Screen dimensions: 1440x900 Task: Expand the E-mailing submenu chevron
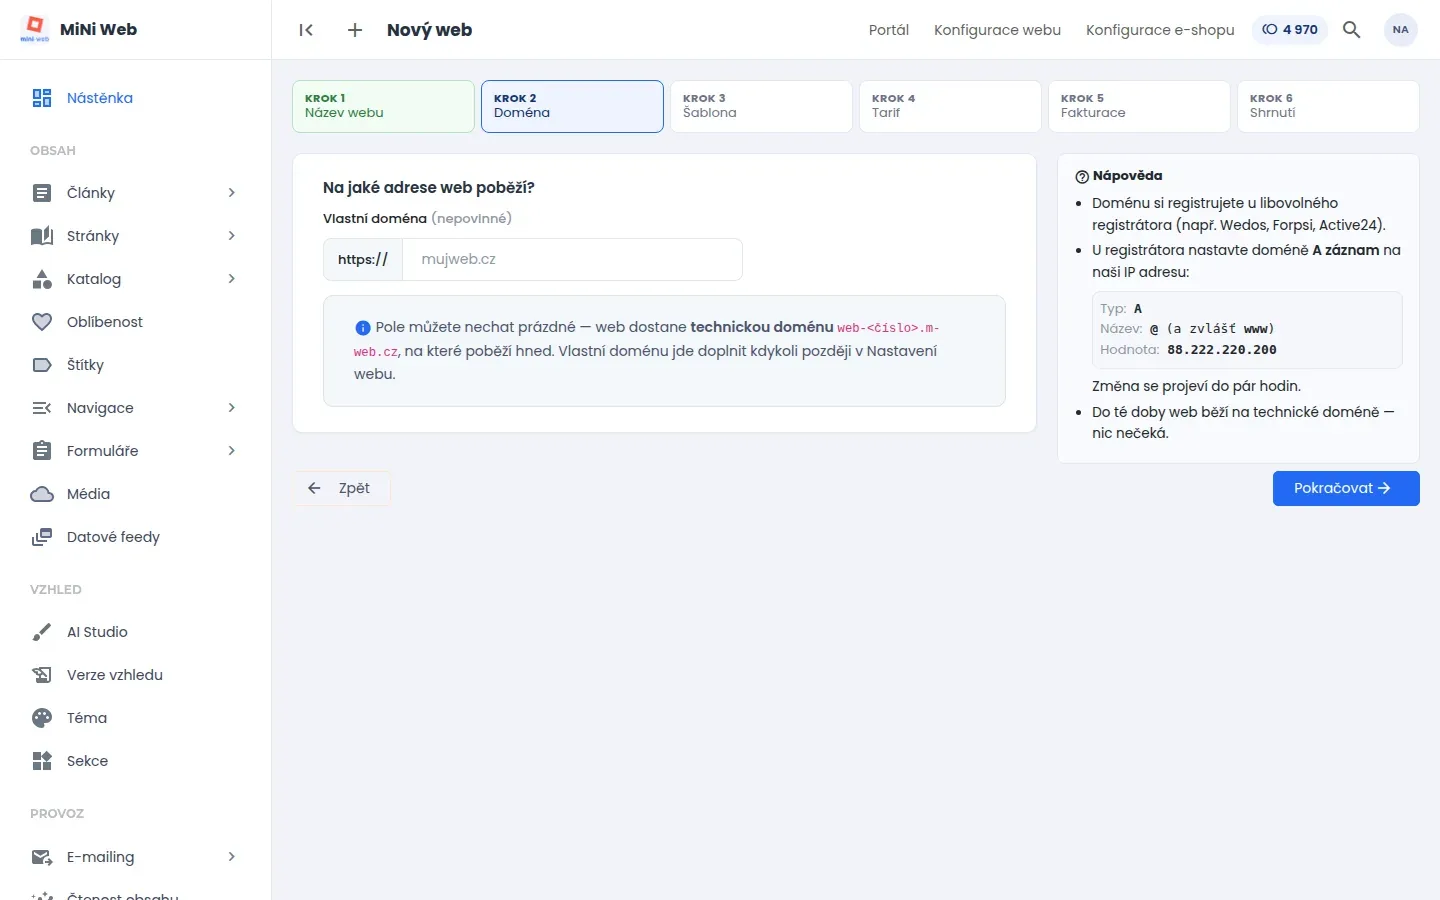tap(231, 857)
